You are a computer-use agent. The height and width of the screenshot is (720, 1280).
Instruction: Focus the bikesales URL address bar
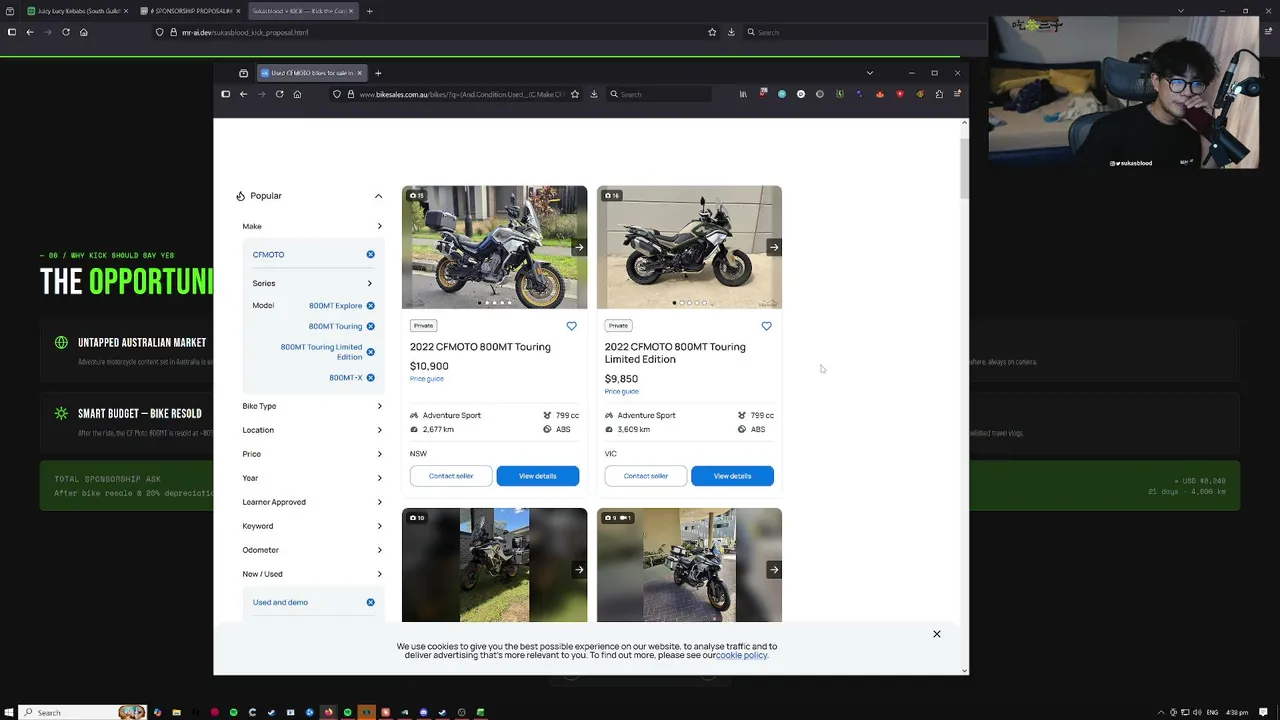tap(455, 94)
